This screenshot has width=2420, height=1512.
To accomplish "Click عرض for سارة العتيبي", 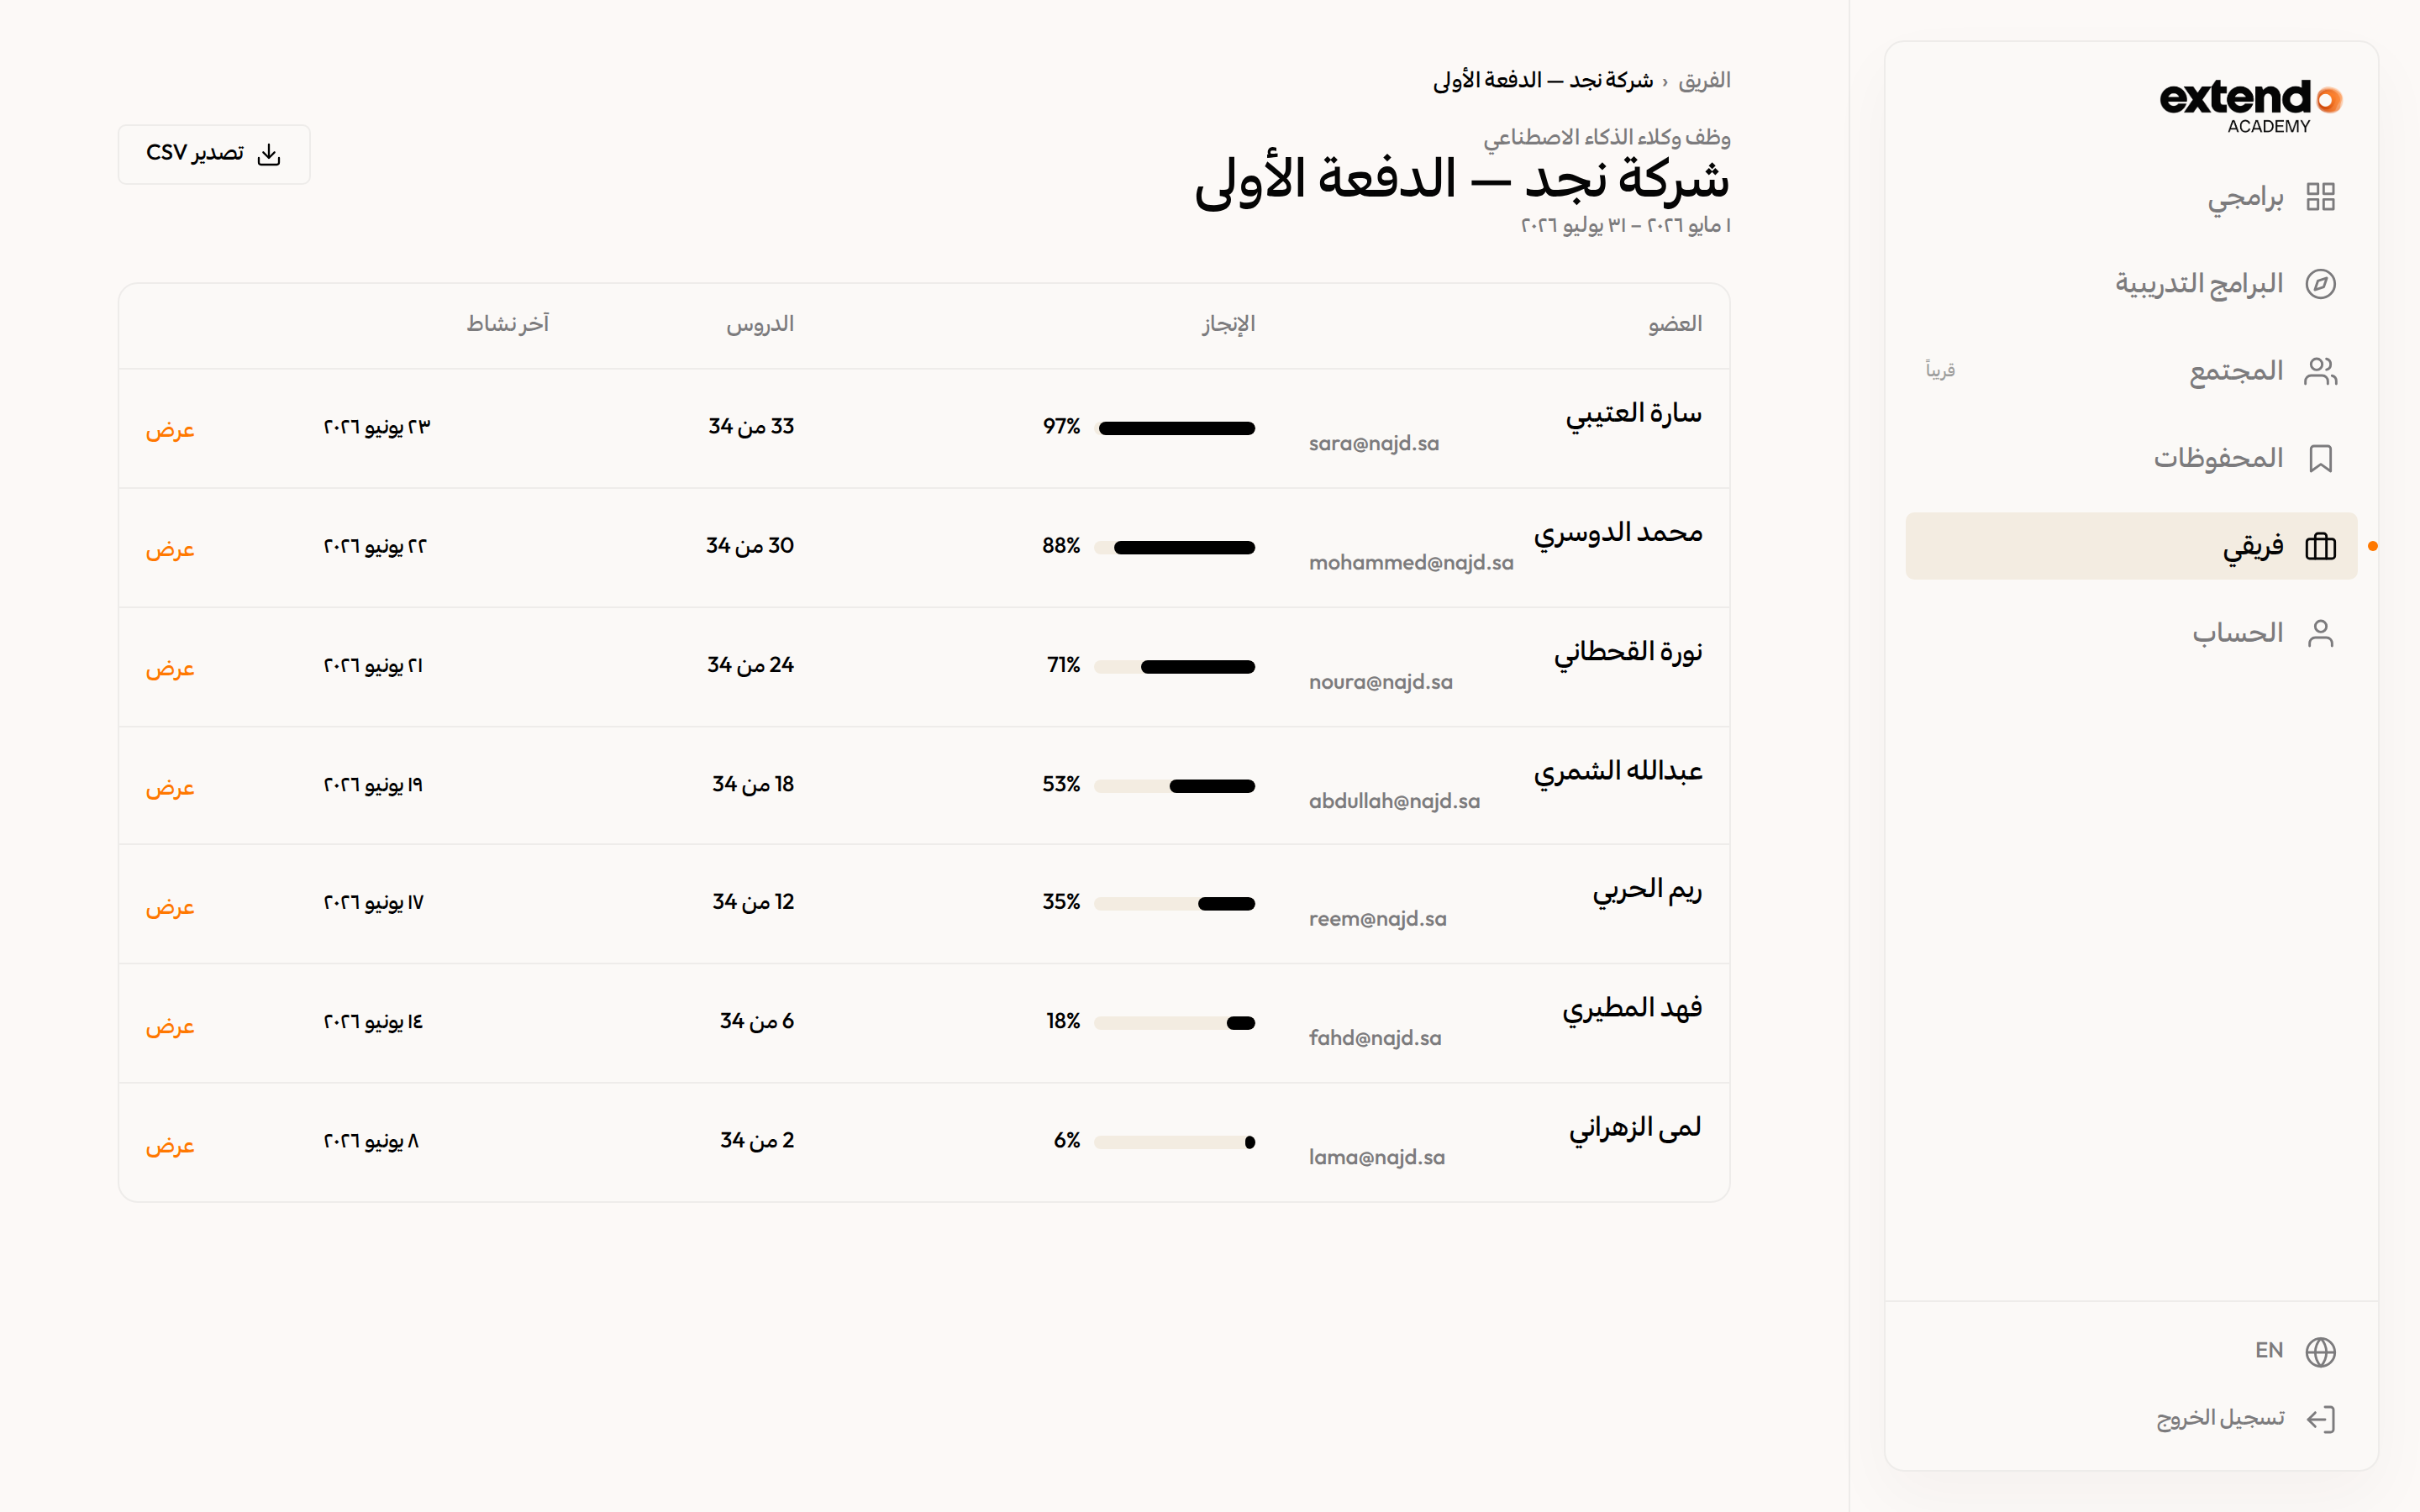I will tap(170, 429).
